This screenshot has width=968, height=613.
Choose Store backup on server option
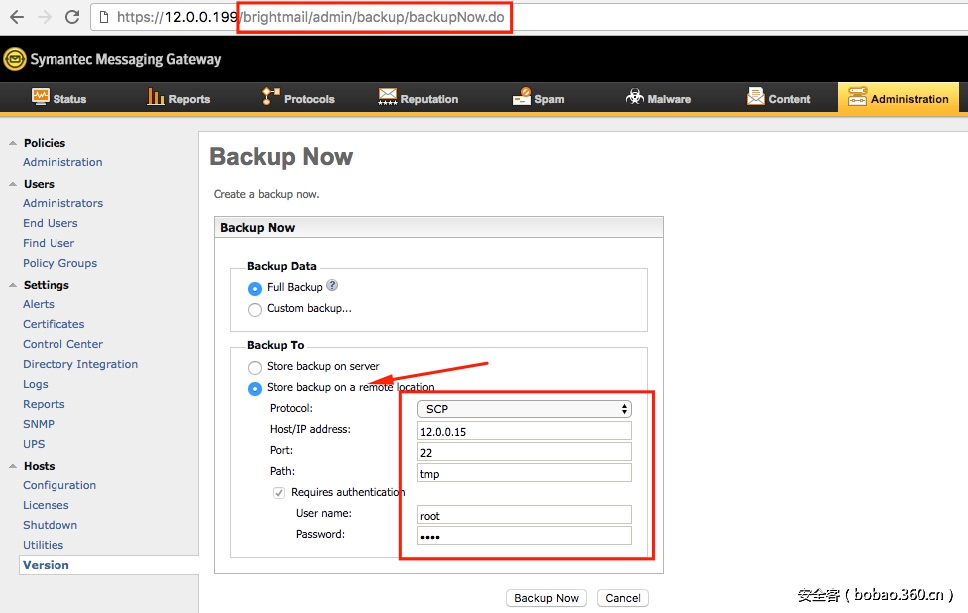coord(255,367)
